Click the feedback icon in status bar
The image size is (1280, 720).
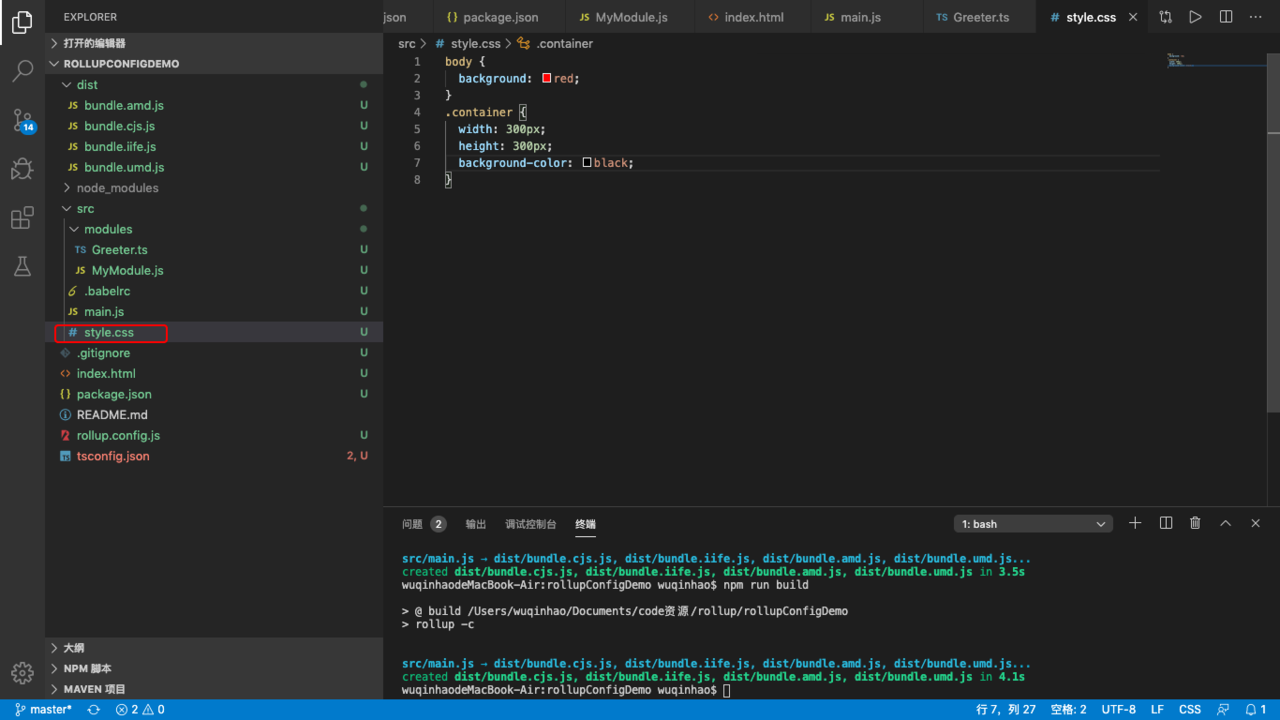click(x=1223, y=709)
